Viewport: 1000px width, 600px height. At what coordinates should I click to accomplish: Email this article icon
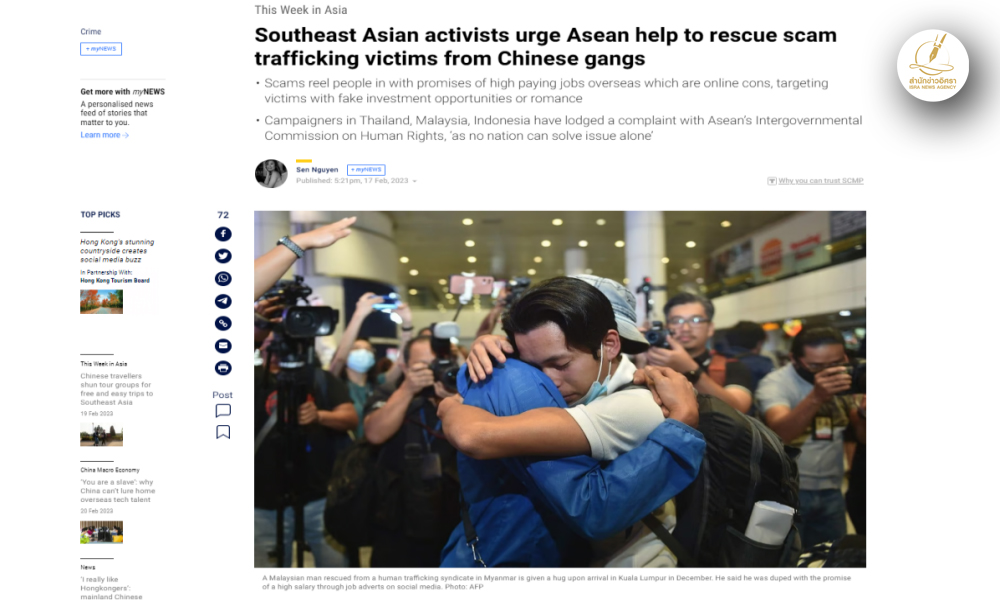pyautogui.click(x=223, y=346)
